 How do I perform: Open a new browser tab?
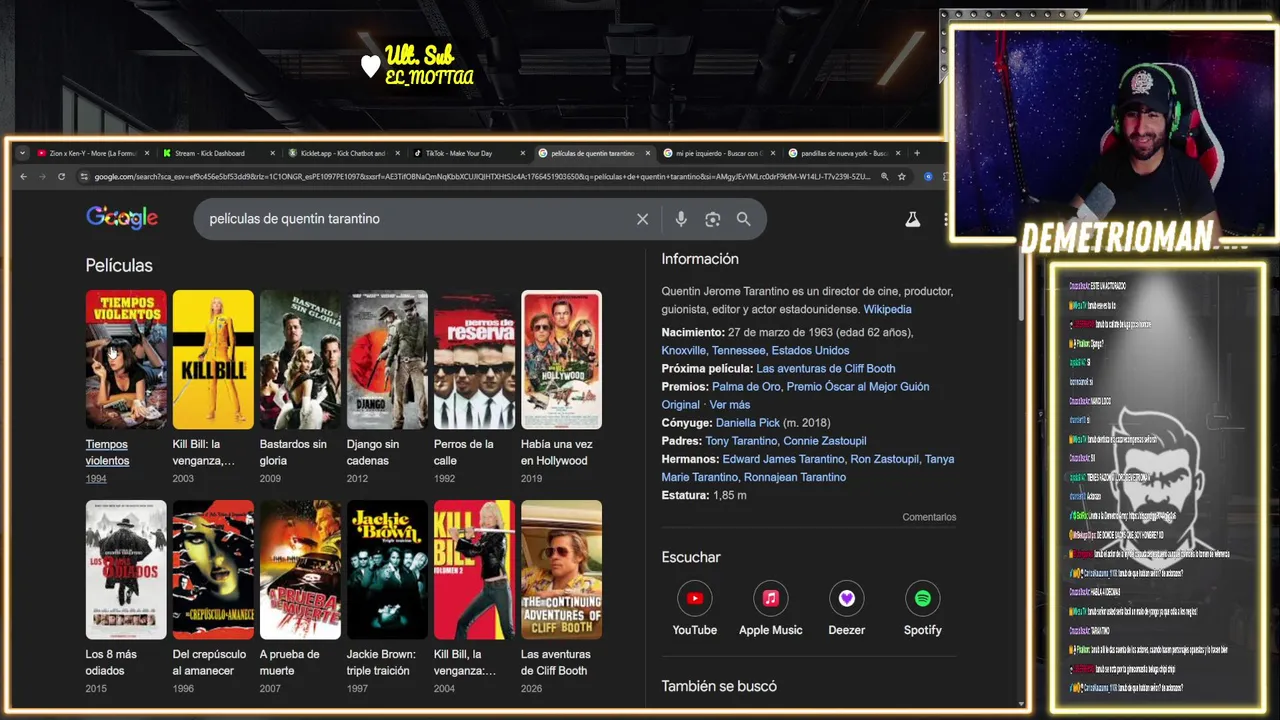click(916, 153)
